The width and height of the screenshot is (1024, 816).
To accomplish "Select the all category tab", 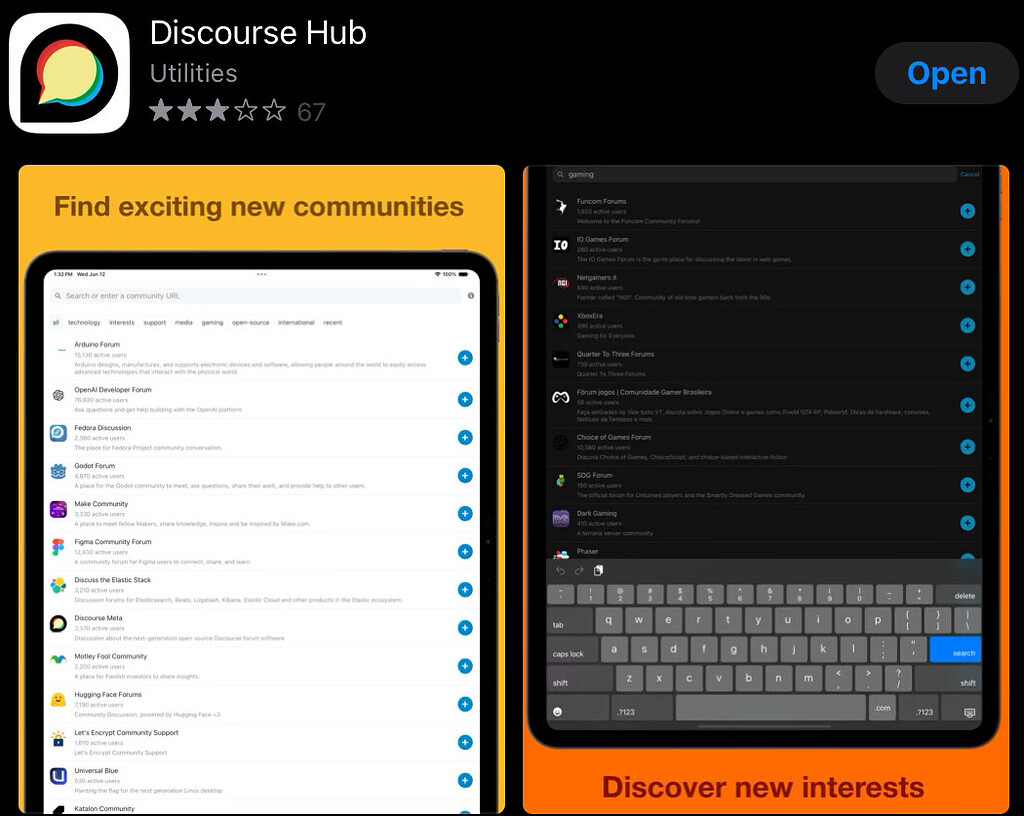I will pos(56,322).
